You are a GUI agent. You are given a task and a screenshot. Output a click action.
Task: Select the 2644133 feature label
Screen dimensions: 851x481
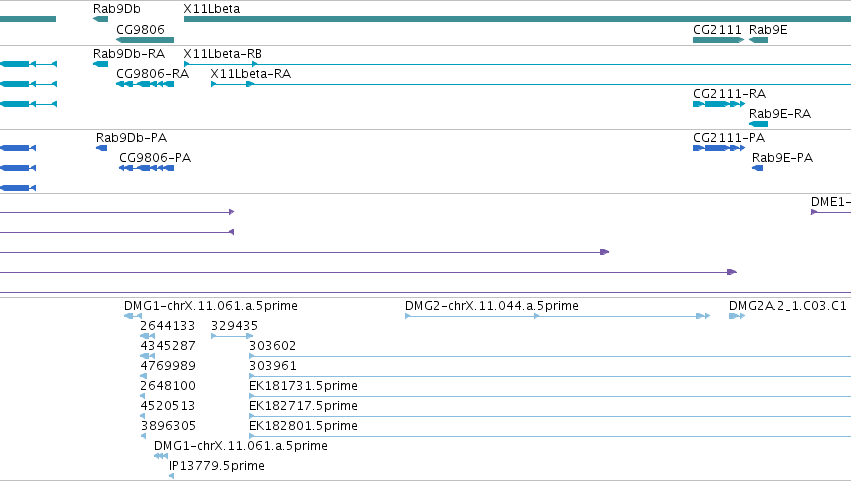point(168,326)
